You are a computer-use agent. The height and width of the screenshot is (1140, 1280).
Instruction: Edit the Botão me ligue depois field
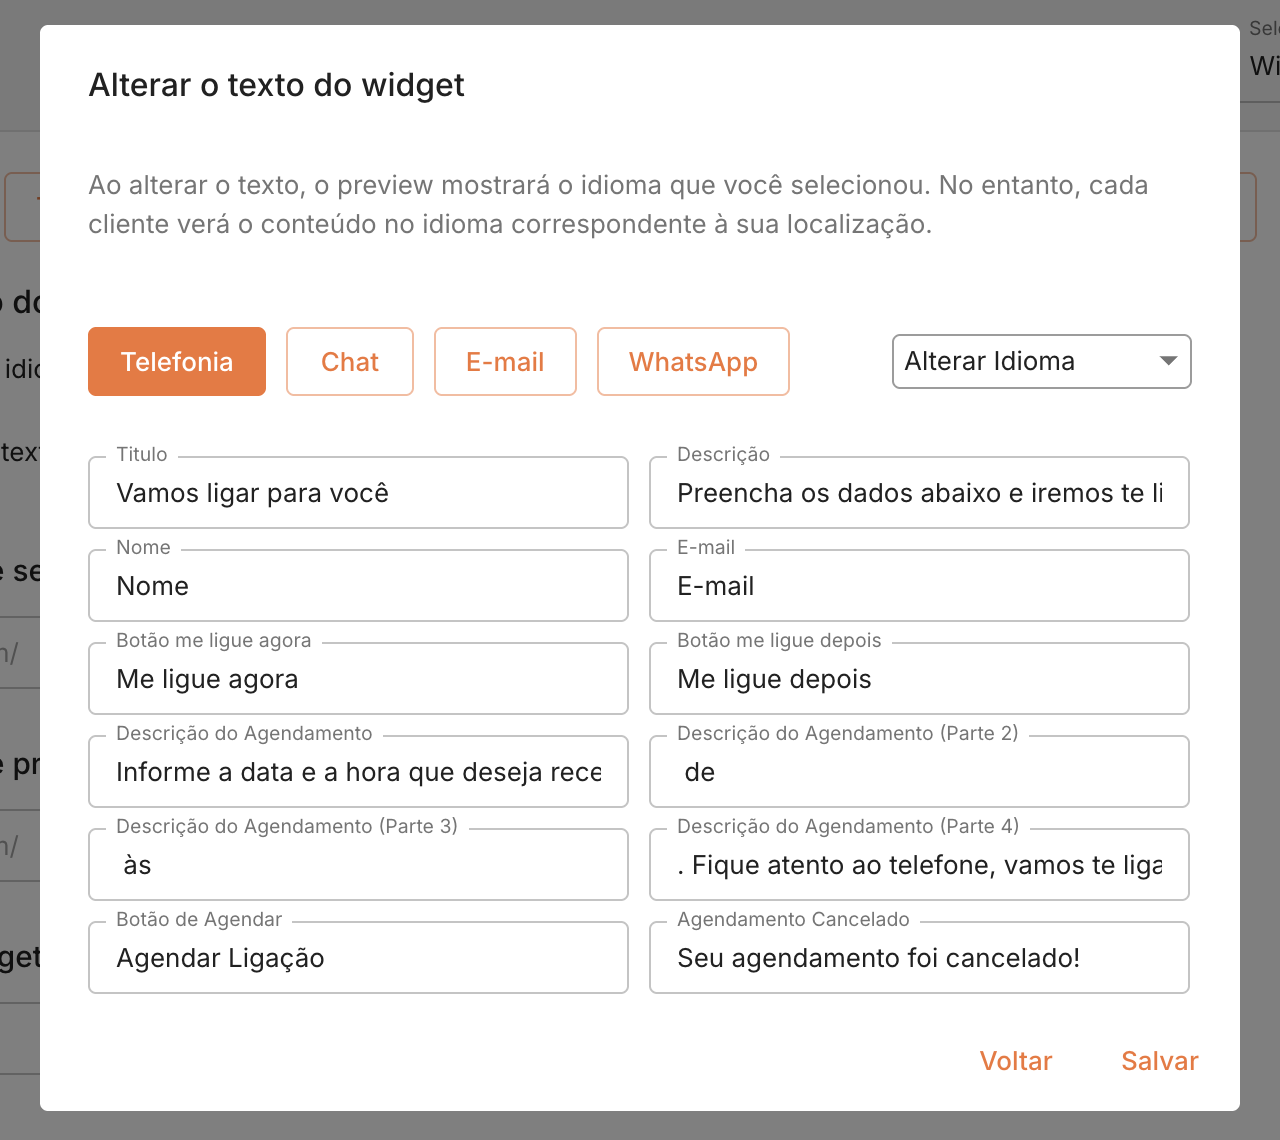click(x=919, y=679)
